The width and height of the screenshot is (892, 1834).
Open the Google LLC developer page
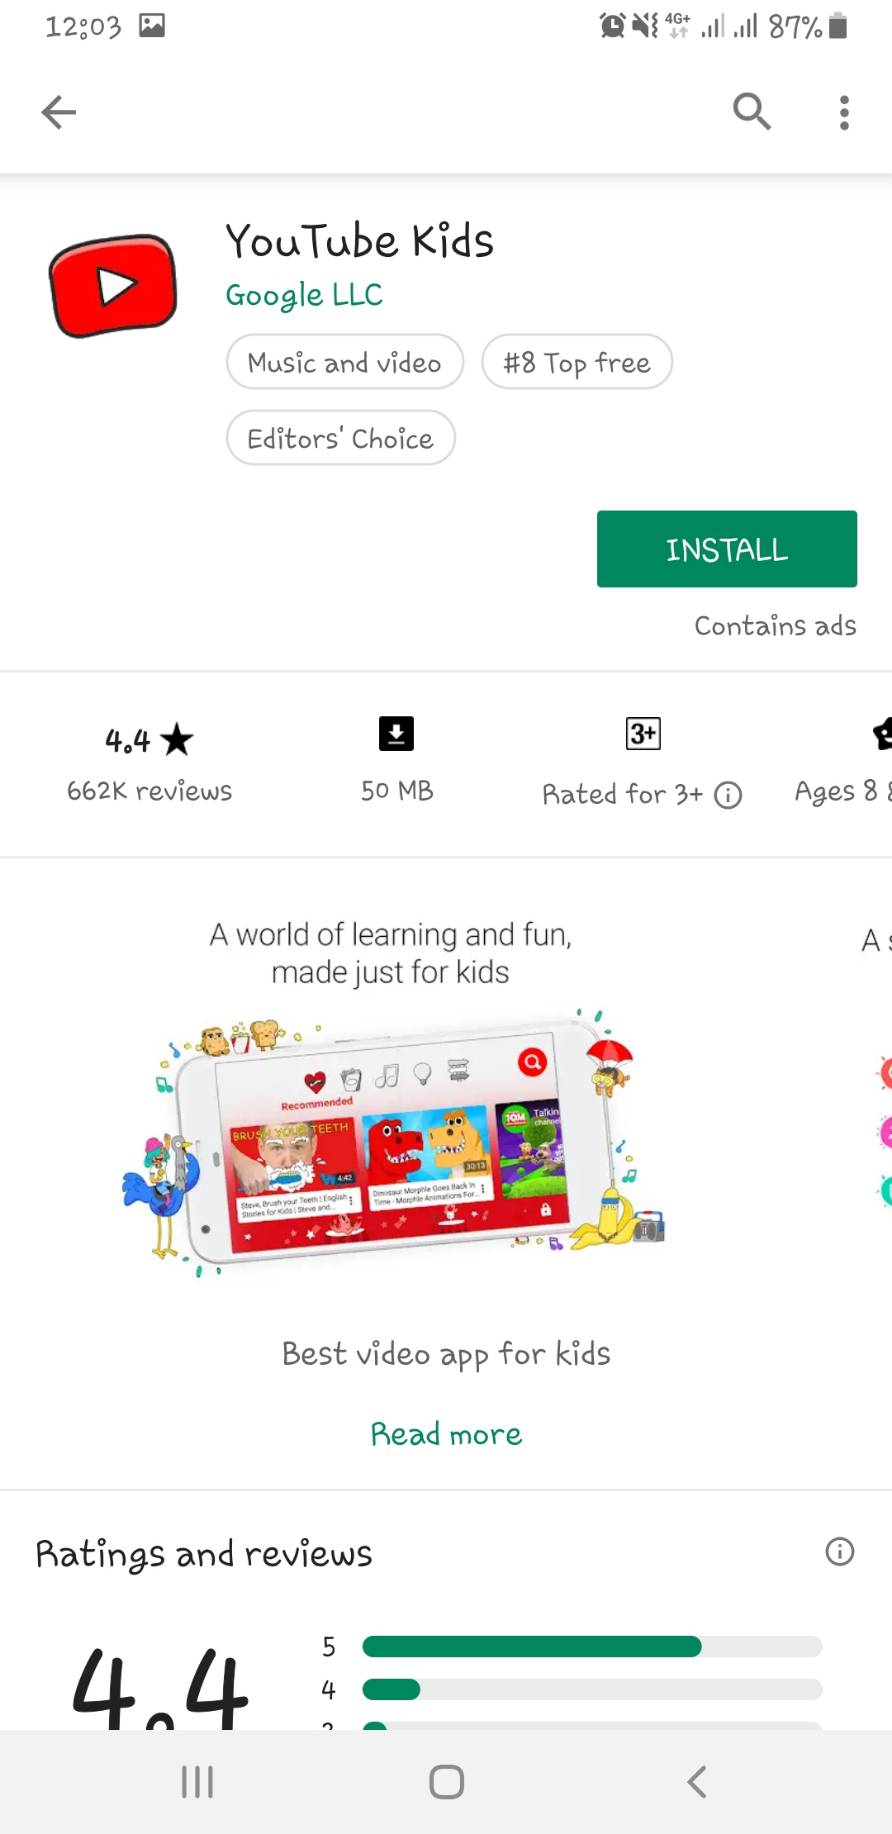point(304,295)
